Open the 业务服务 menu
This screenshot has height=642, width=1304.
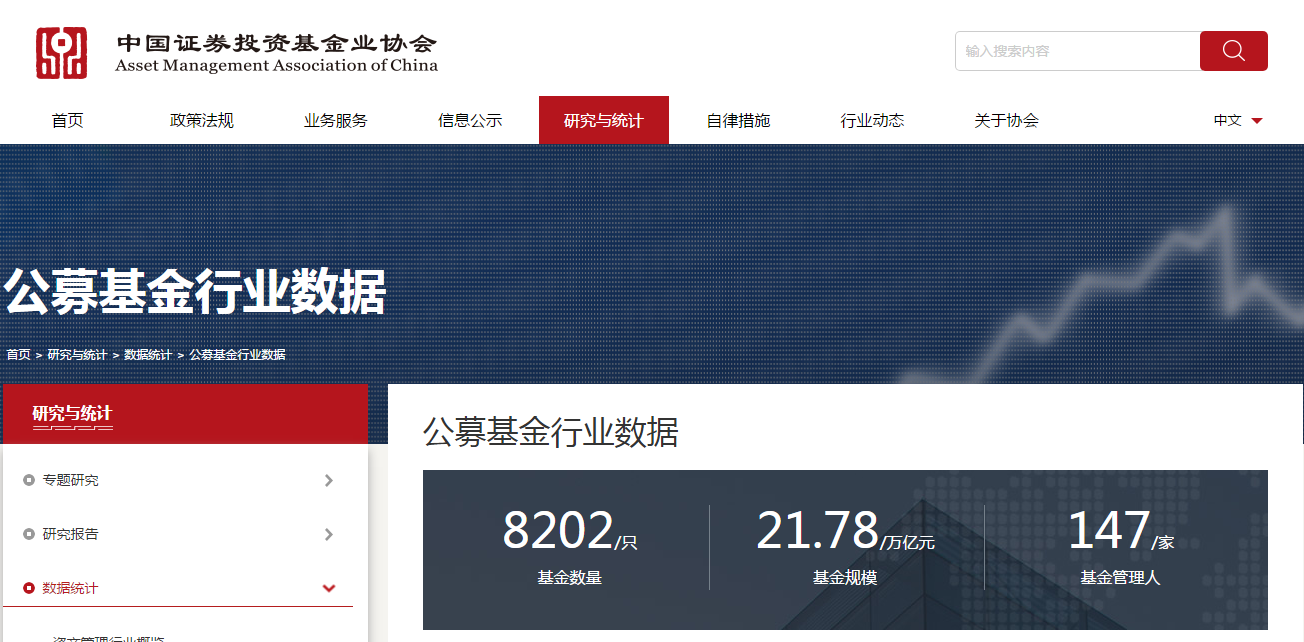coord(336,120)
